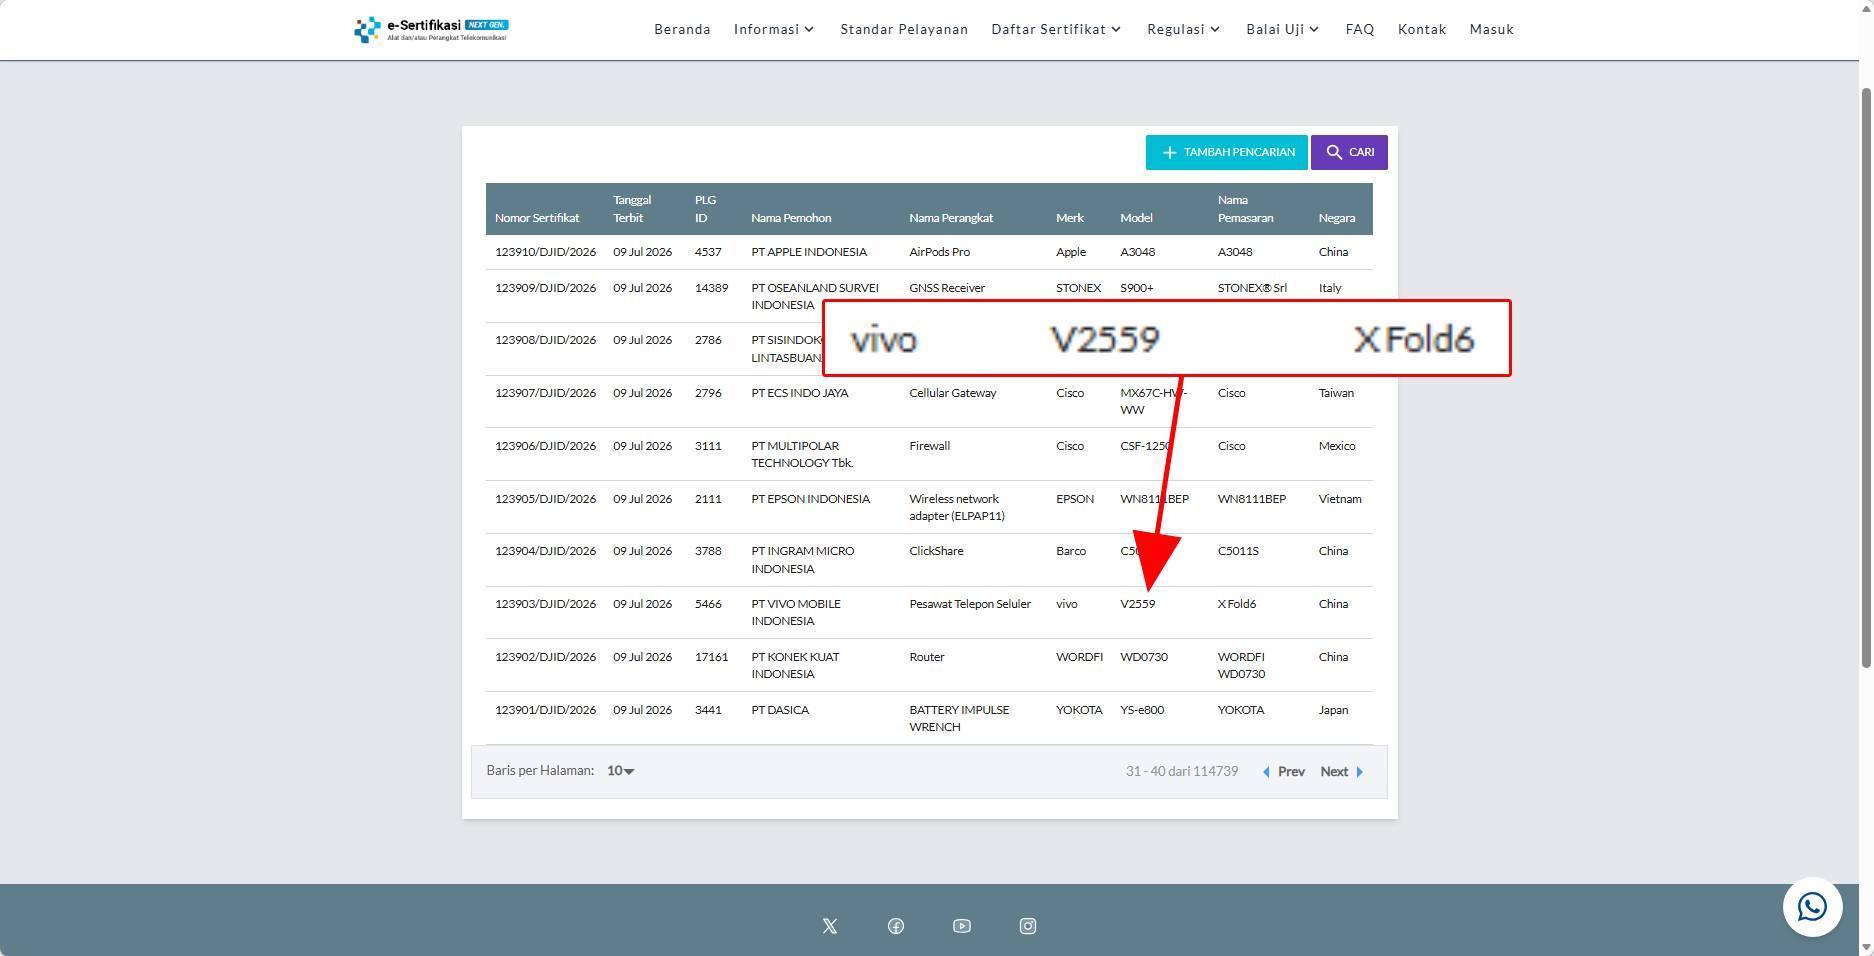Open the Instagram footer icon
Image resolution: width=1874 pixels, height=956 pixels.
pyautogui.click(x=1028, y=926)
